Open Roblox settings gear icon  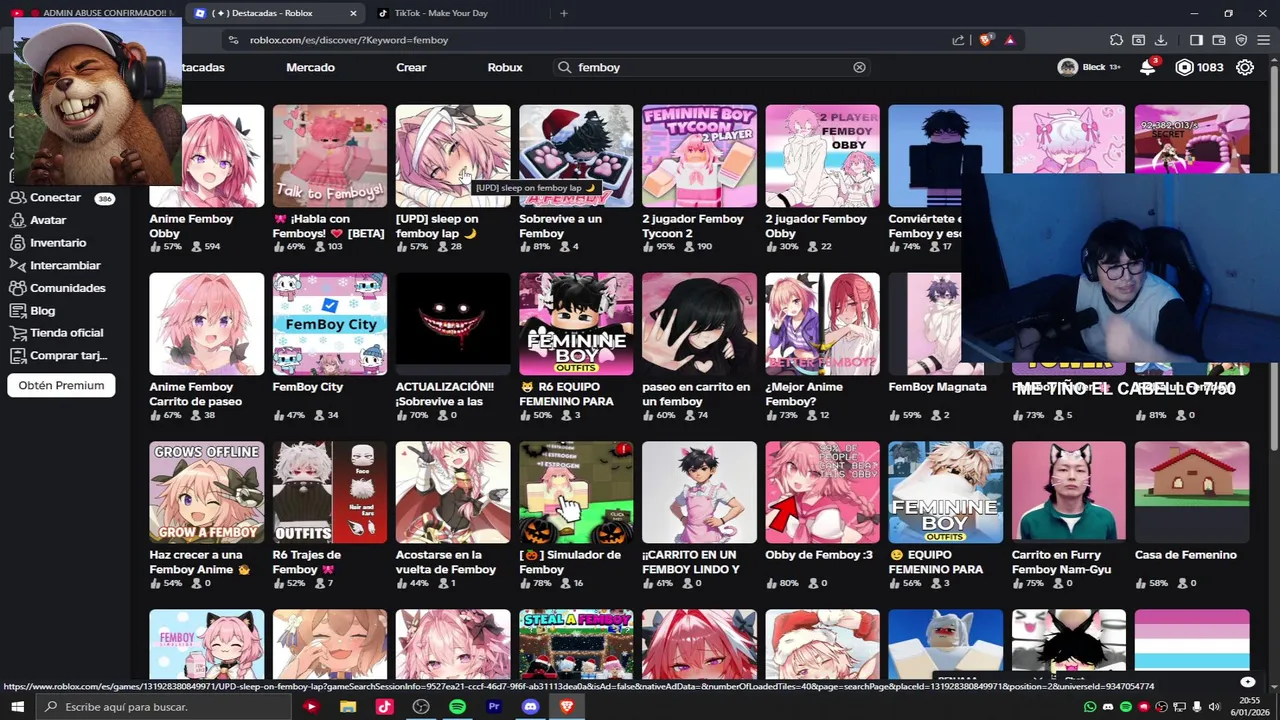[x=1245, y=67]
